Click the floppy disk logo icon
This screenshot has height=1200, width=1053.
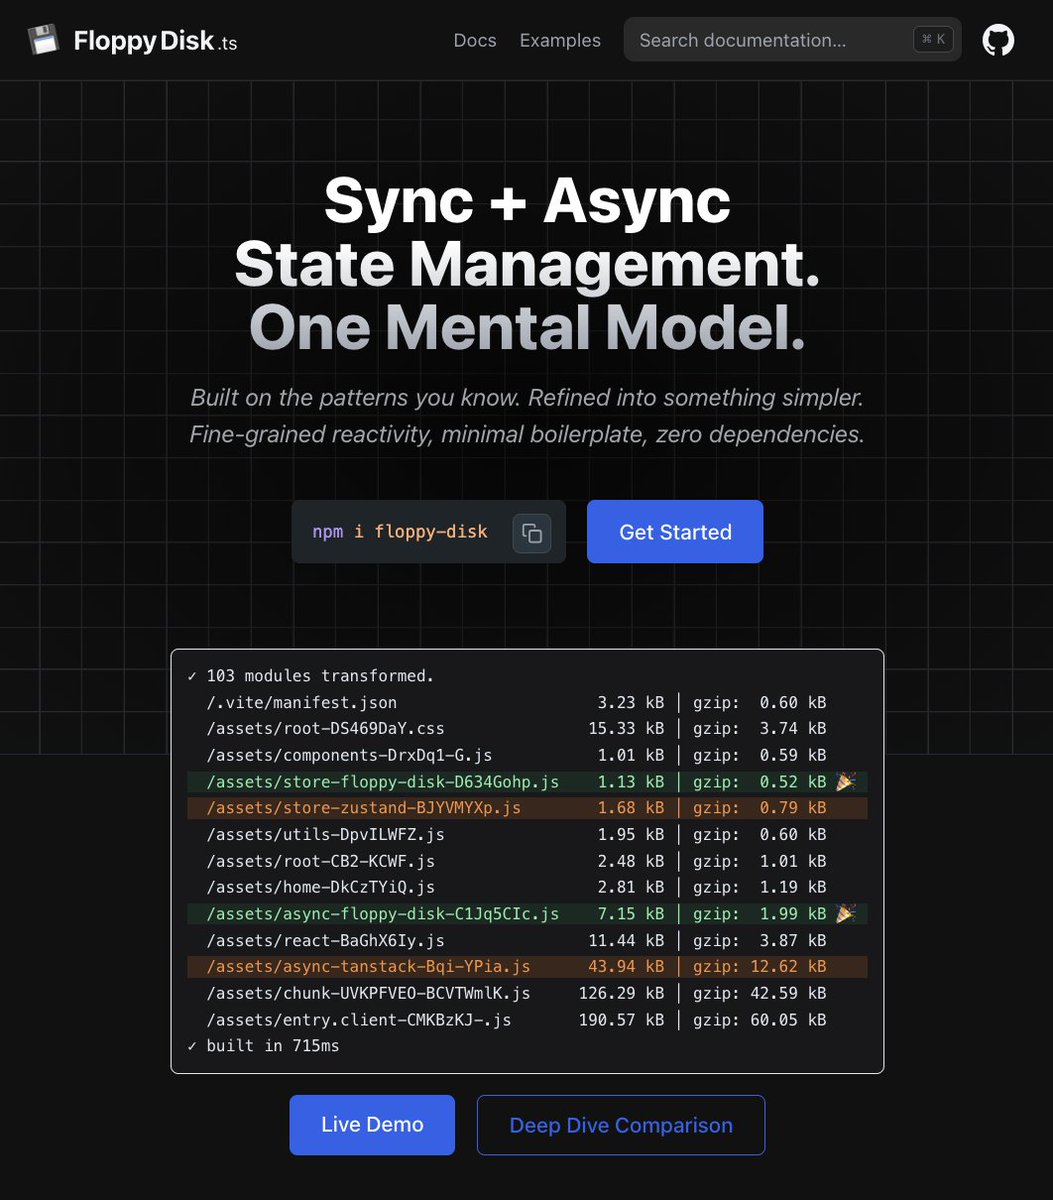coord(43,40)
